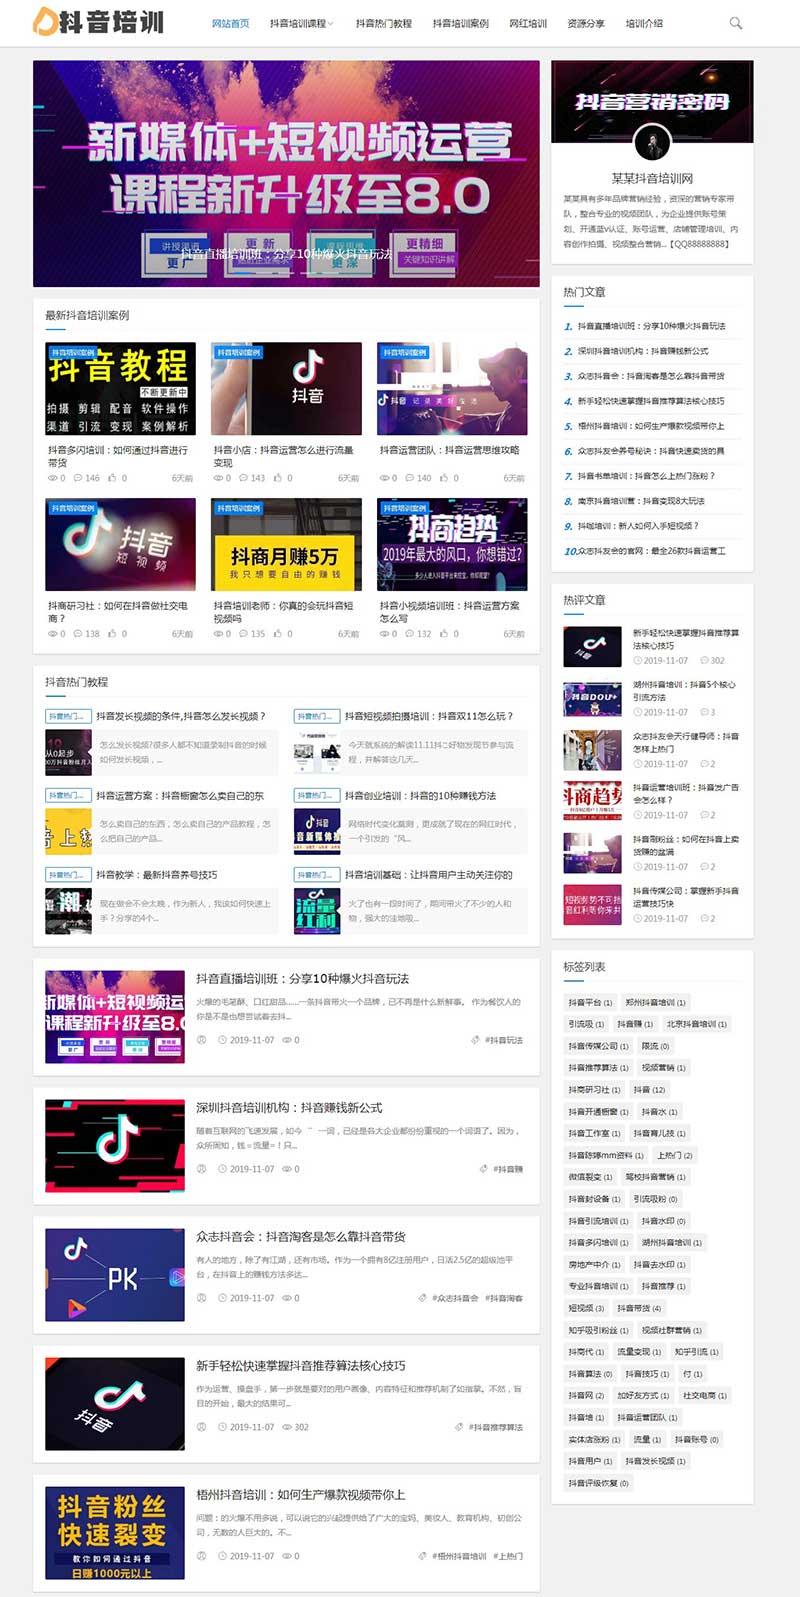The image size is (800, 1597).
Task: Click the comment icon showing 143
Action: click(x=244, y=478)
